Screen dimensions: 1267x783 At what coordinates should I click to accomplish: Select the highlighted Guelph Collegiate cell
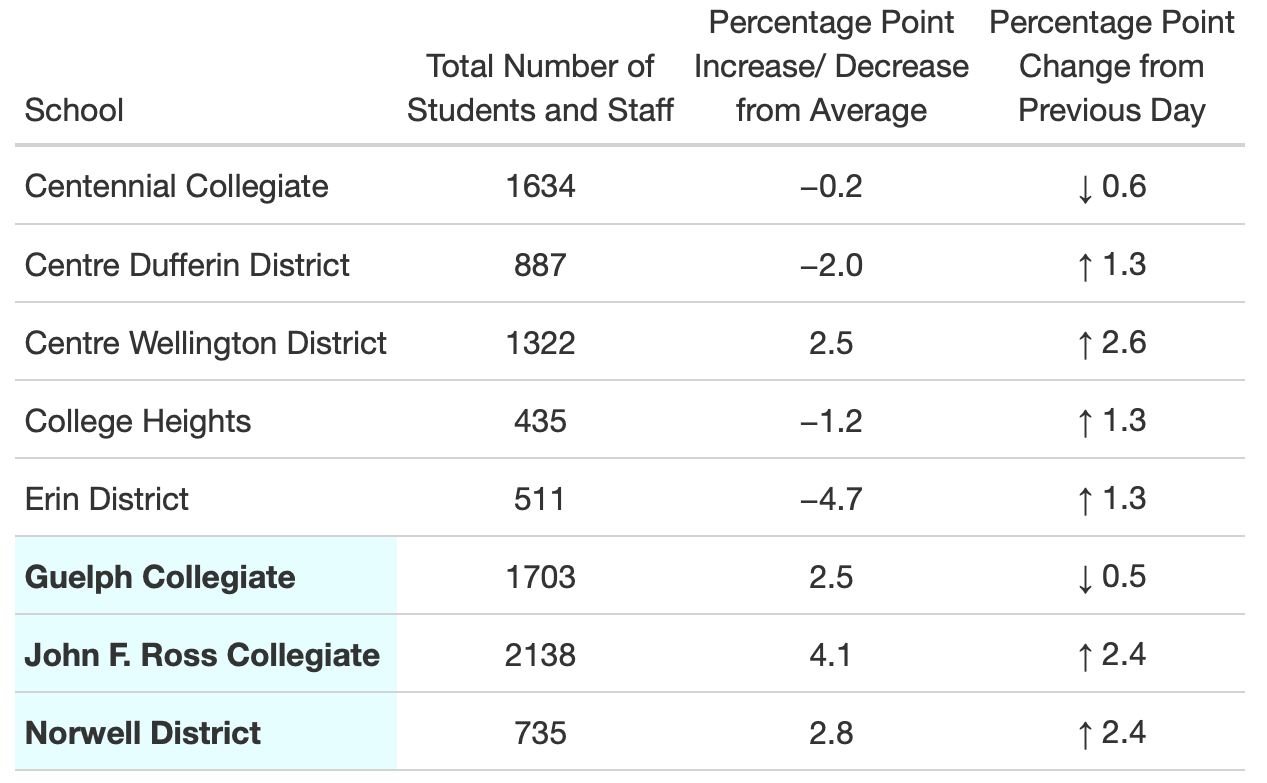pos(160,577)
